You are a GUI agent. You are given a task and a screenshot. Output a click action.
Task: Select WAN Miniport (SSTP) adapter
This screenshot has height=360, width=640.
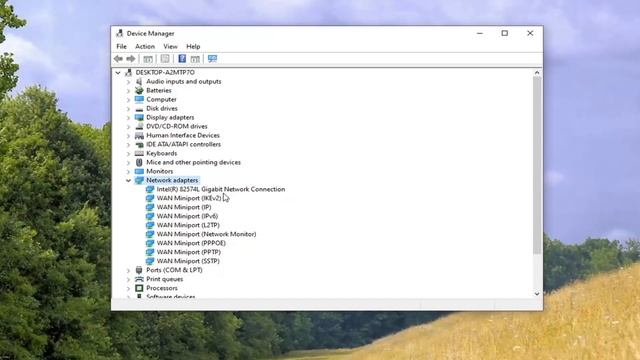click(188, 261)
